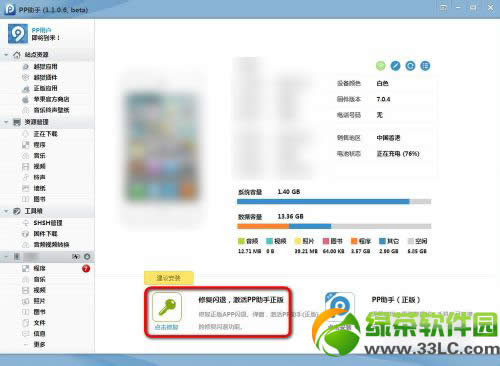Maximize the PP助手 window
The height and width of the screenshot is (366, 500).
click(473, 8)
